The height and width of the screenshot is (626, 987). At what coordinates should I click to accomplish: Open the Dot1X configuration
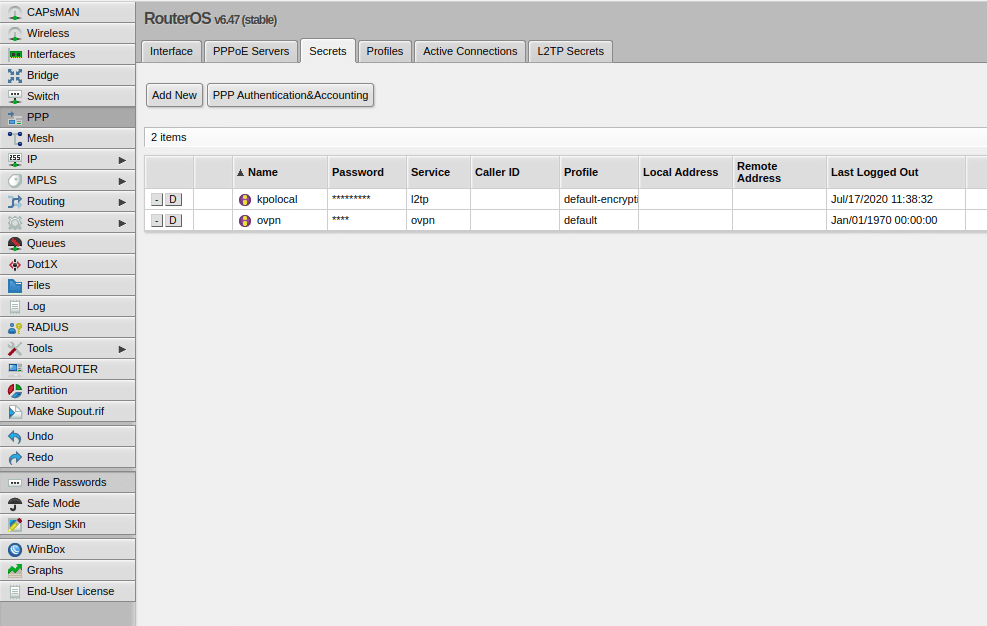point(43,264)
